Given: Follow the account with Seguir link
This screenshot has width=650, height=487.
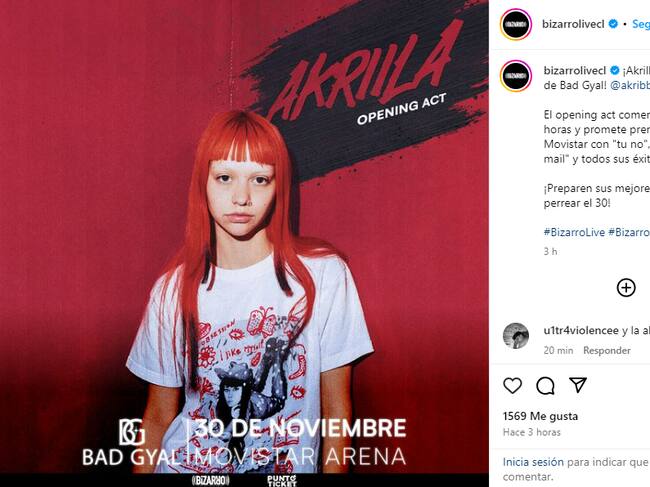Looking at the screenshot, I should coord(641,24).
